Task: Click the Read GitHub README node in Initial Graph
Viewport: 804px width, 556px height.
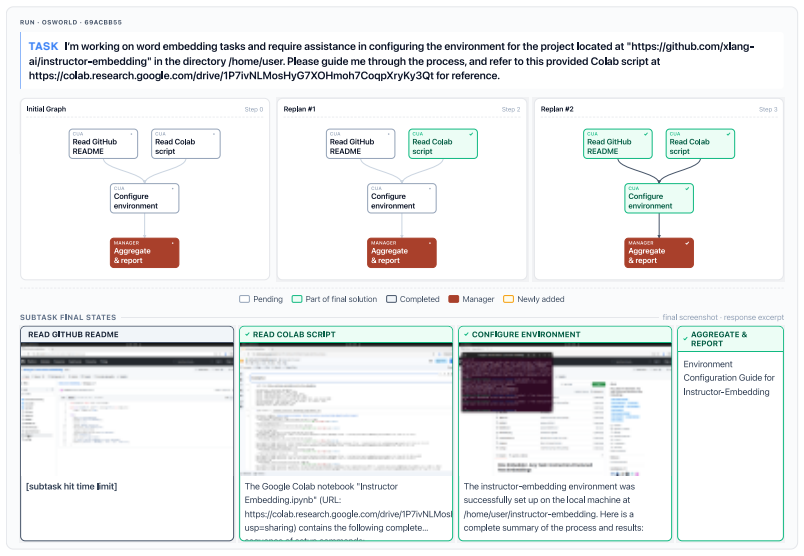Action: click(x=103, y=144)
